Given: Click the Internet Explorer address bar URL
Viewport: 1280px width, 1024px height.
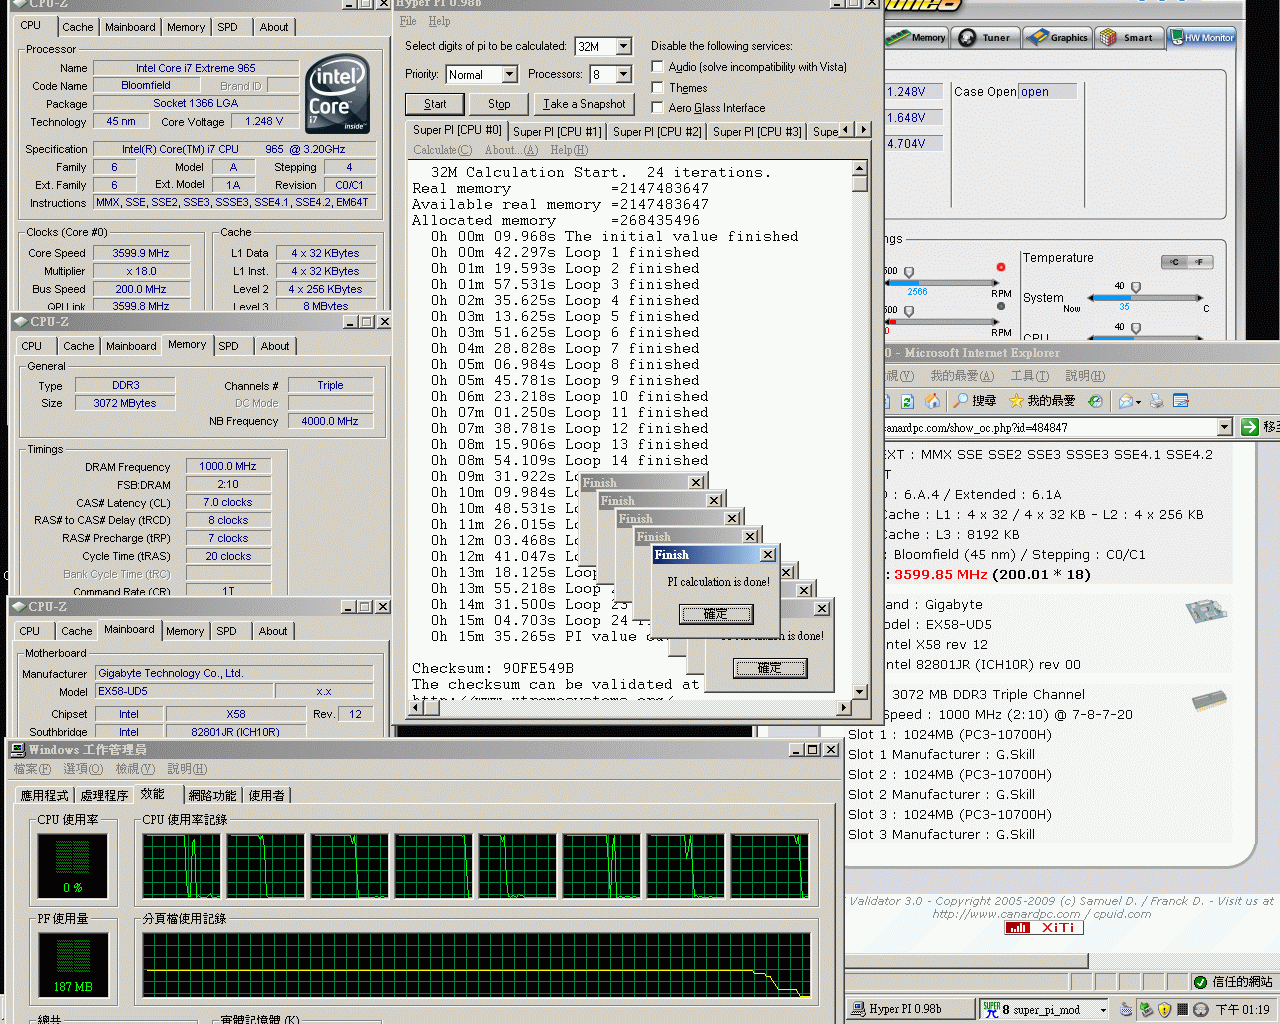Looking at the screenshot, I should (976, 428).
